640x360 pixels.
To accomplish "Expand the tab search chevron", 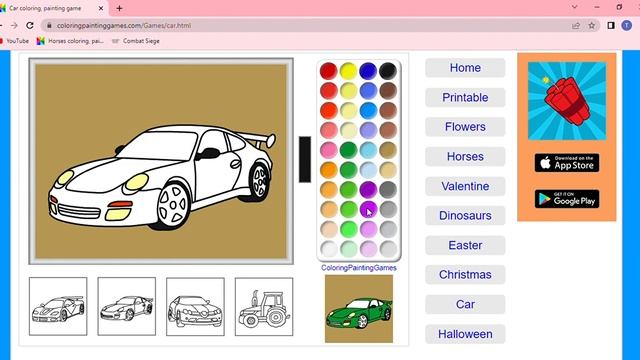I will pyautogui.click(x=574, y=7).
